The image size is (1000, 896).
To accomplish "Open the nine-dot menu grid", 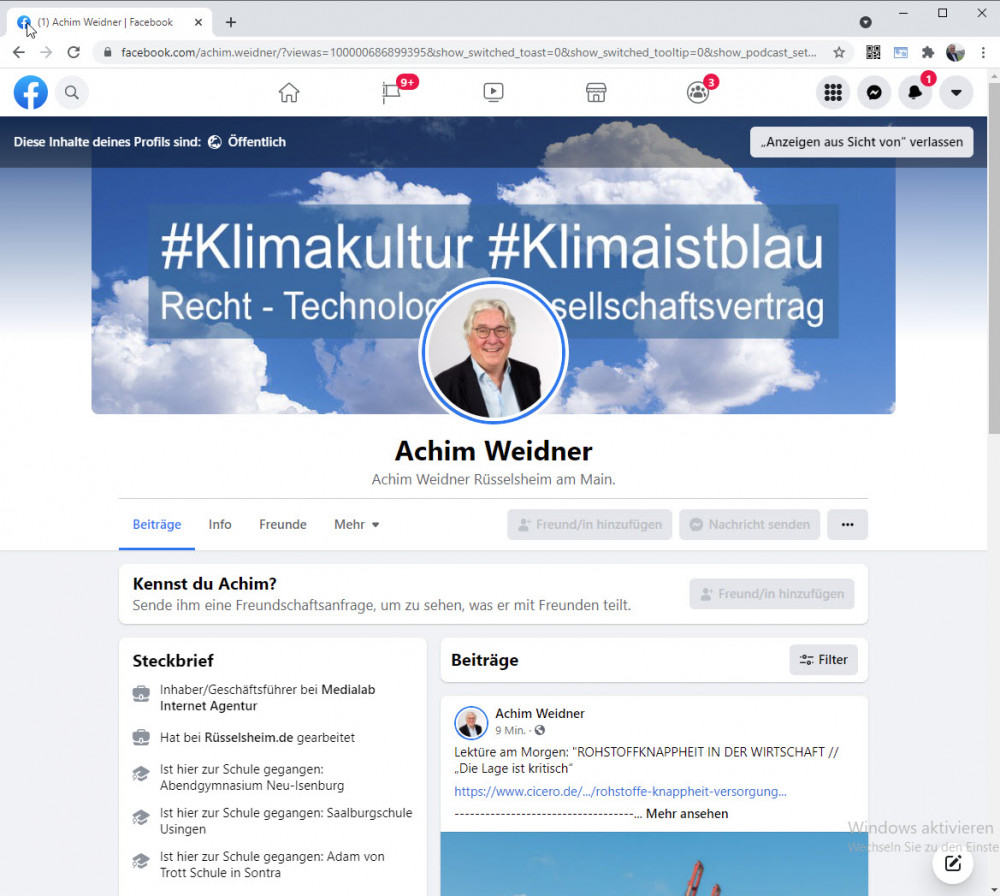I will 832,93.
